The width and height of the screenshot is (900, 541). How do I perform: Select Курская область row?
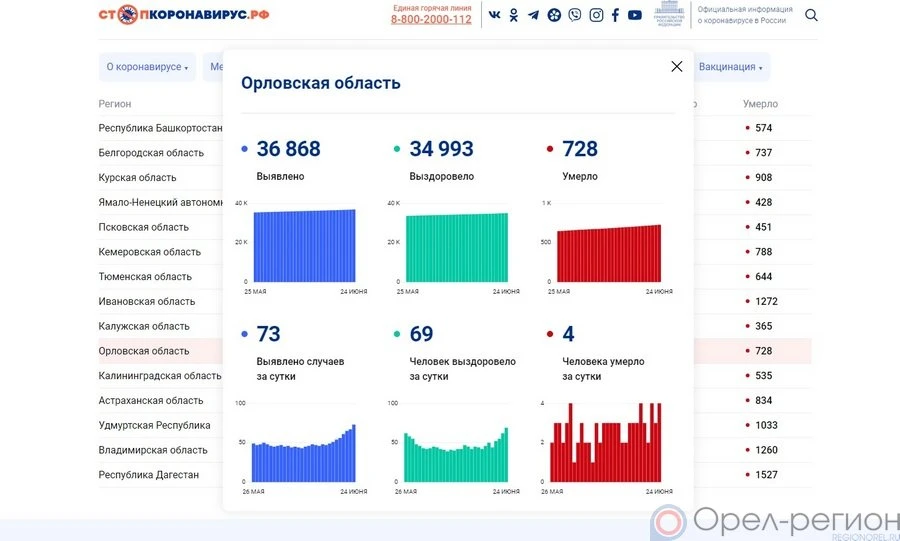pos(137,178)
